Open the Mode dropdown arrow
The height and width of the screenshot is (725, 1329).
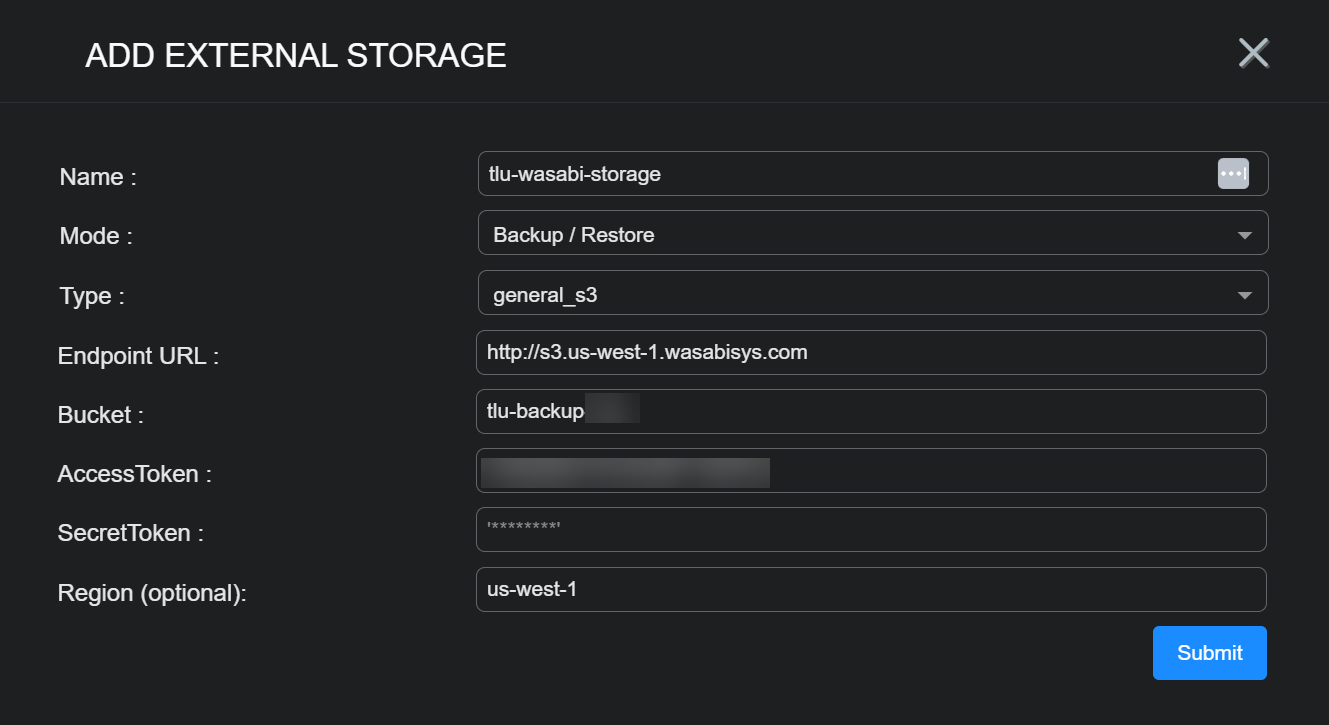point(1244,235)
